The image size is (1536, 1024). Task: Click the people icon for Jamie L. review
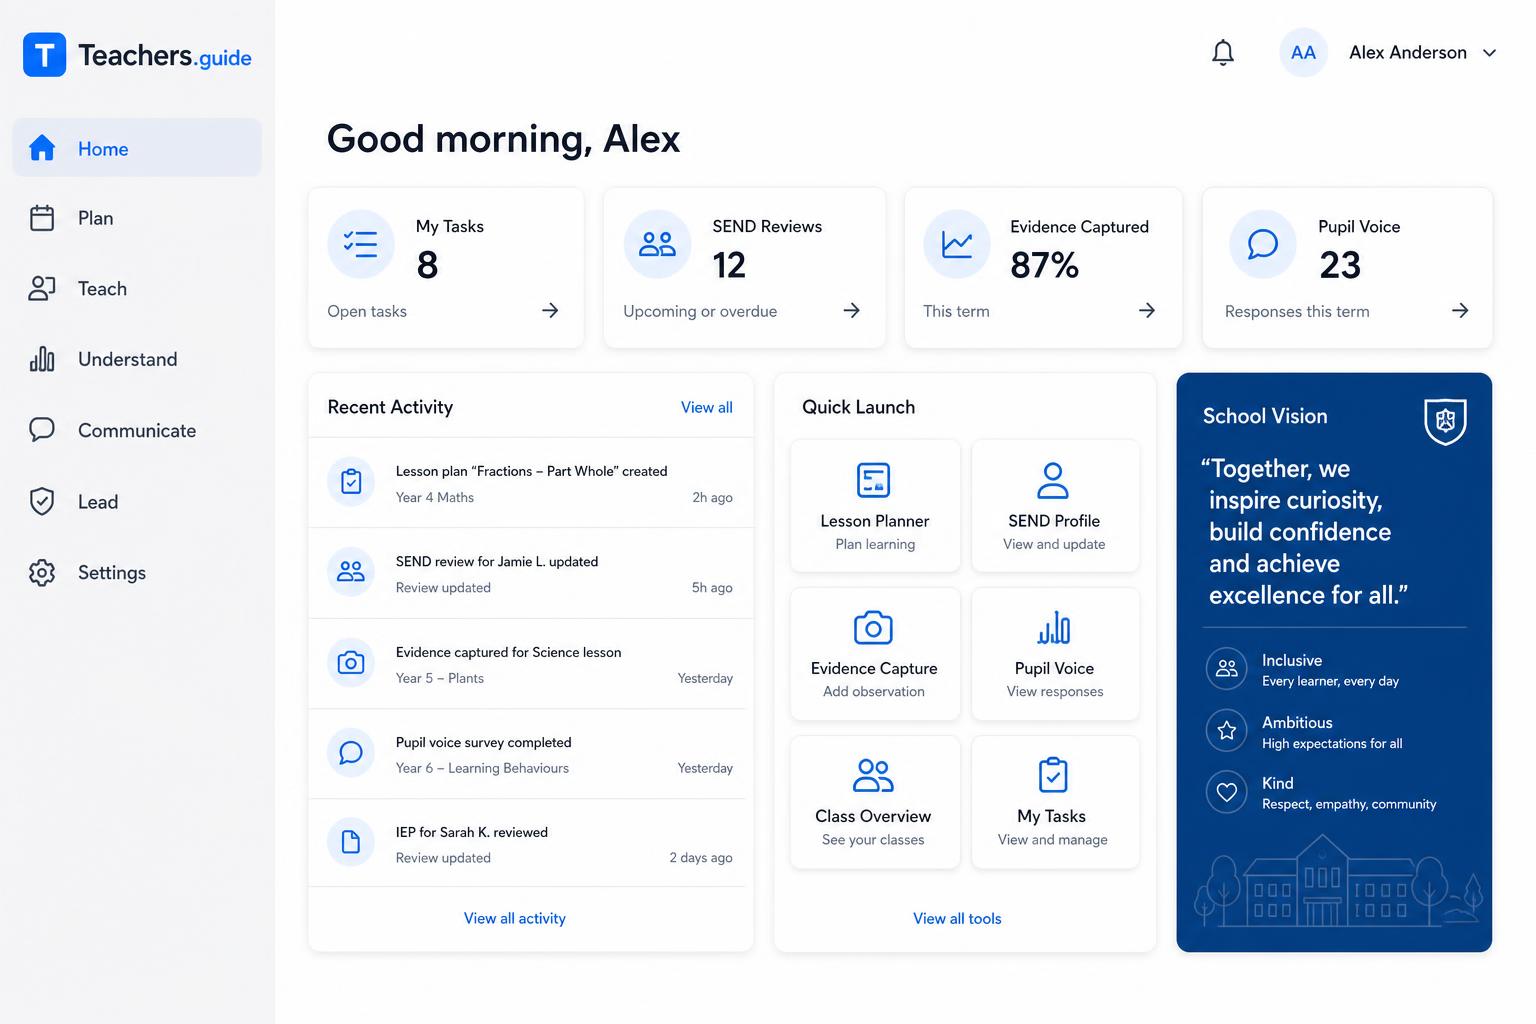[x=351, y=572]
